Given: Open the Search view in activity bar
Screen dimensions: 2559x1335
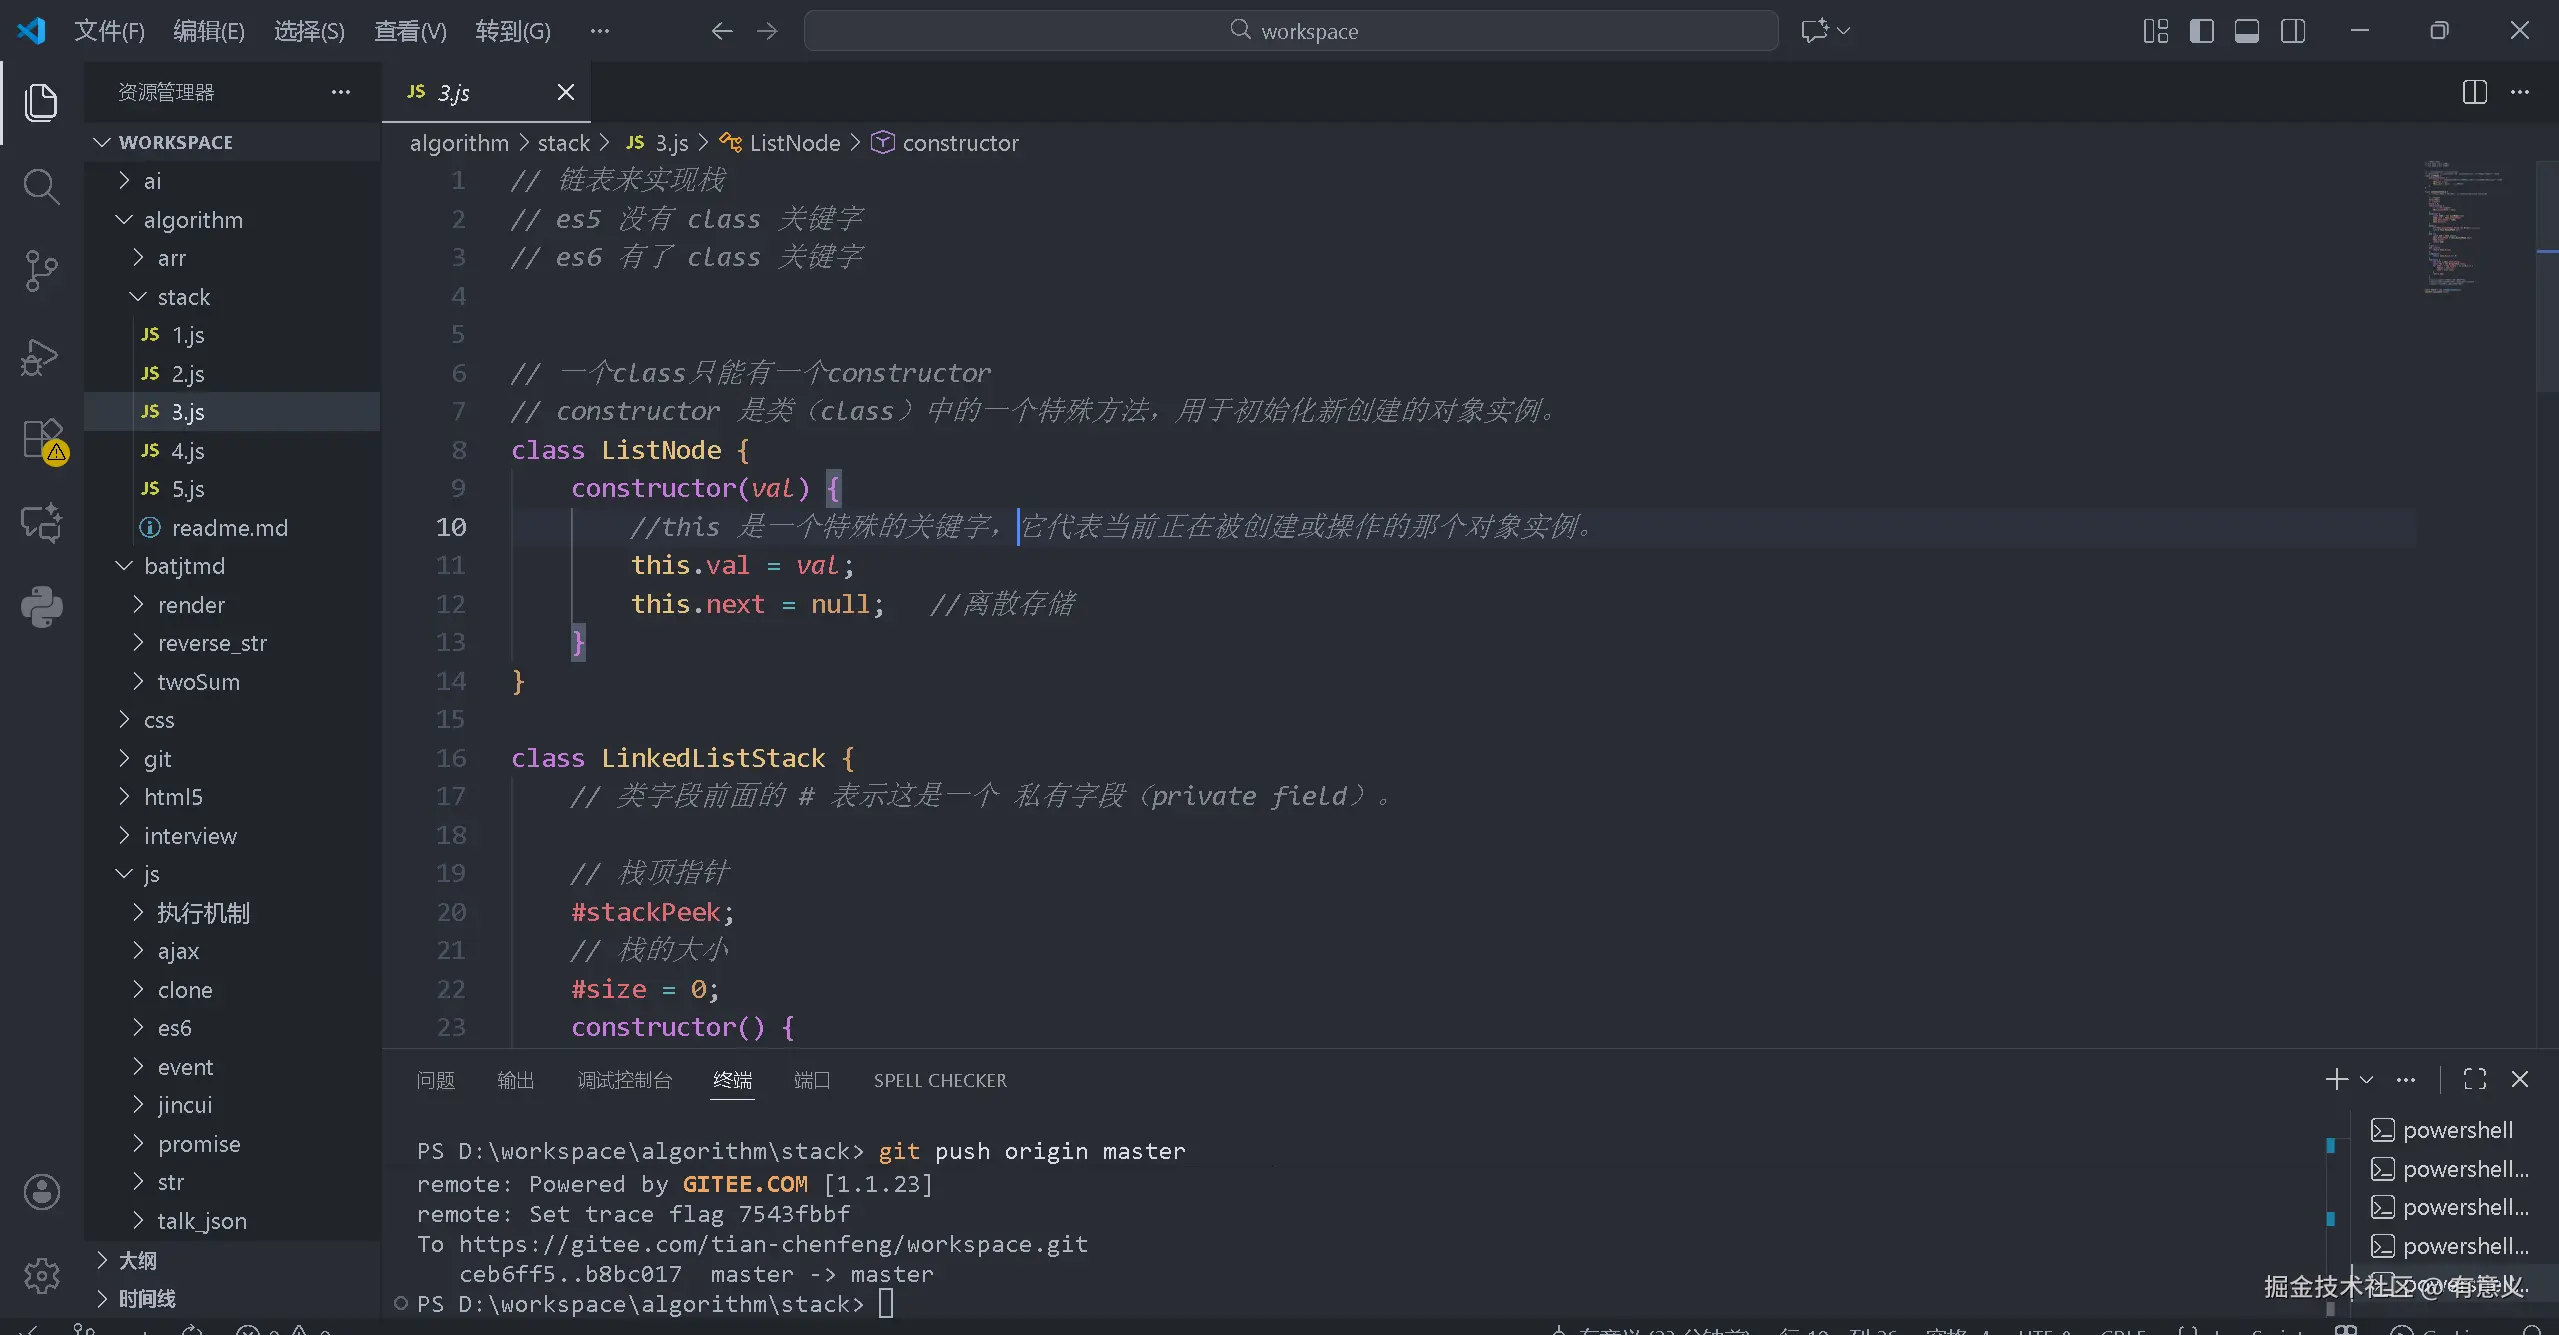Looking at the screenshot, I should 41,186.
